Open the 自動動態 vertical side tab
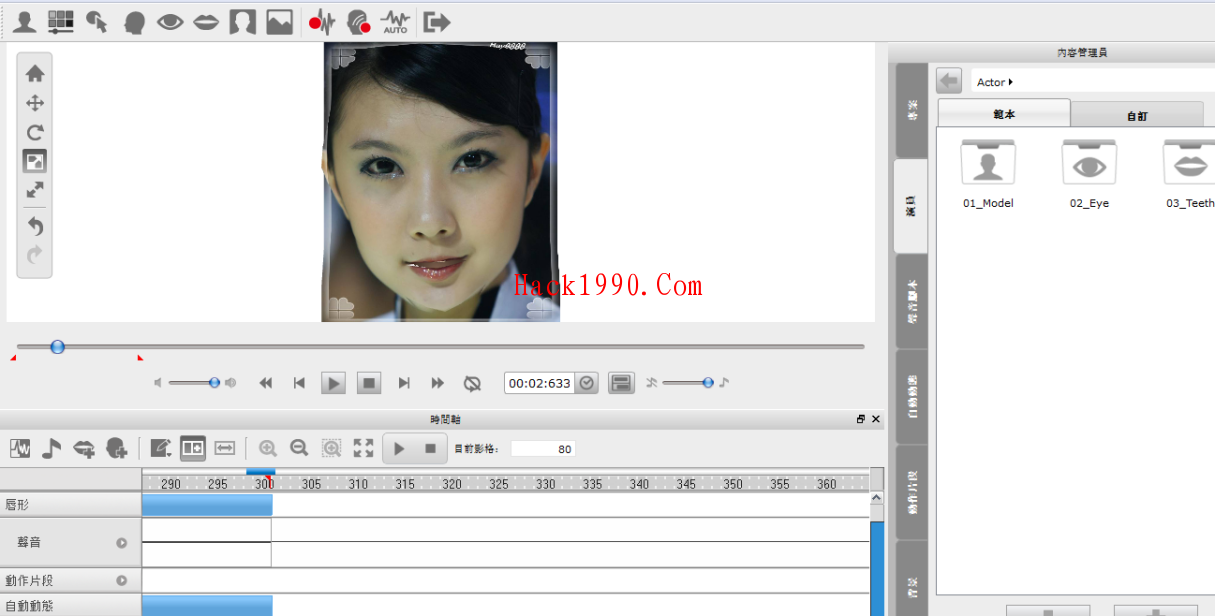This screenshot has width=1215, height=616. (911, 396)
